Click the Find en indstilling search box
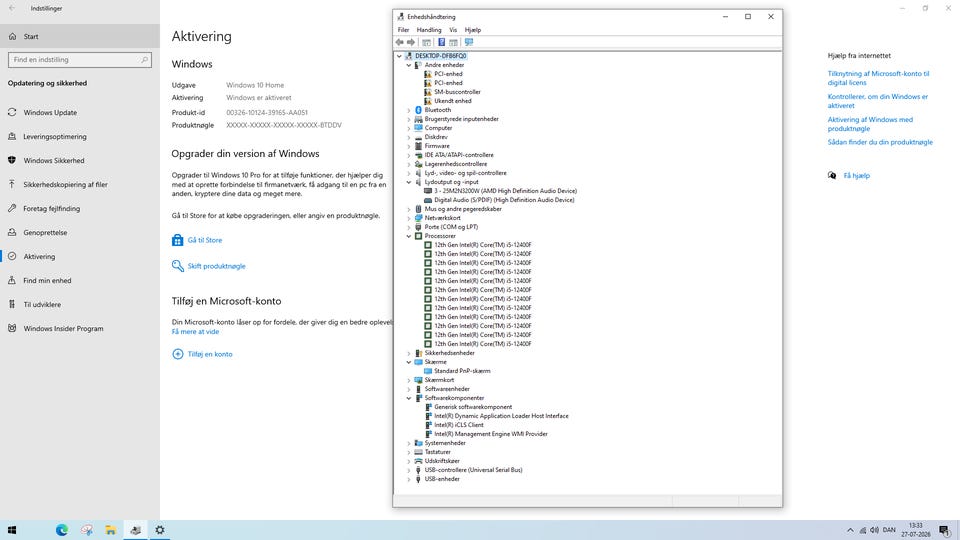The width and height of the screenshot is (960, 540). 80,60
